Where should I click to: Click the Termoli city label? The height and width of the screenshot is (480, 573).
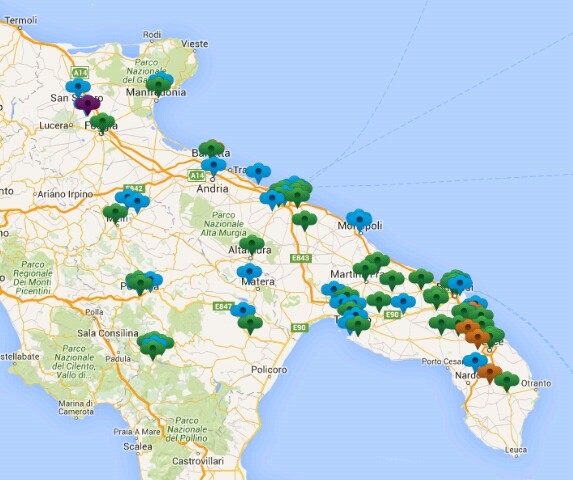[x=21, y=20]
